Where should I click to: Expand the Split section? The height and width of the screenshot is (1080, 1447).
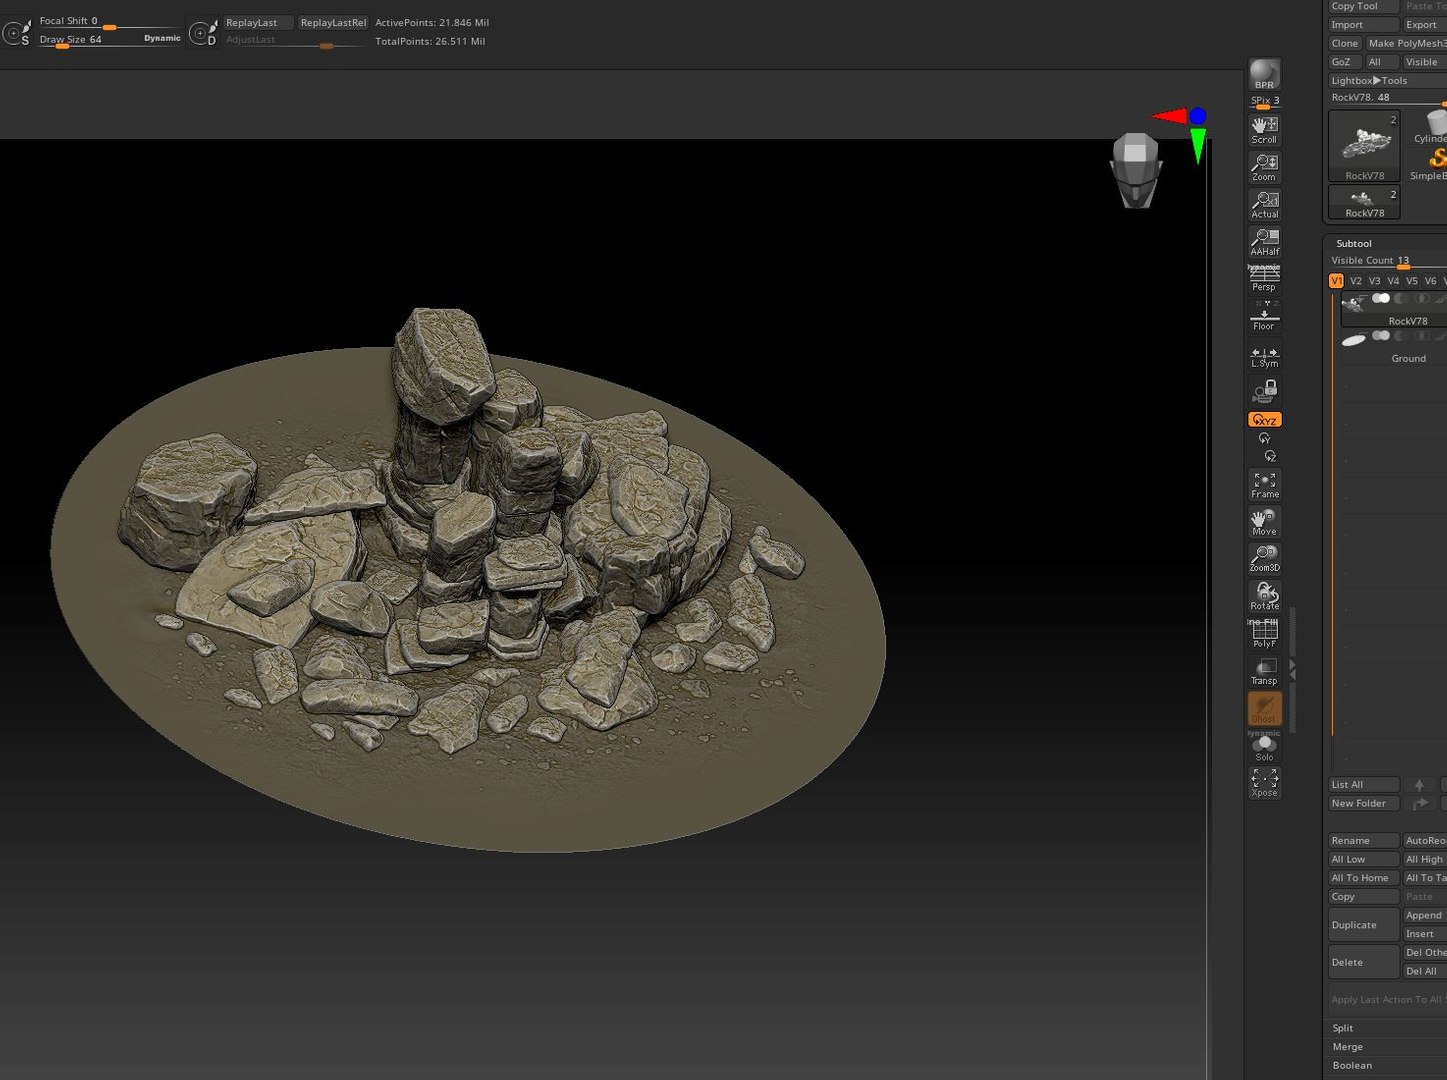click(1343, 1028)
